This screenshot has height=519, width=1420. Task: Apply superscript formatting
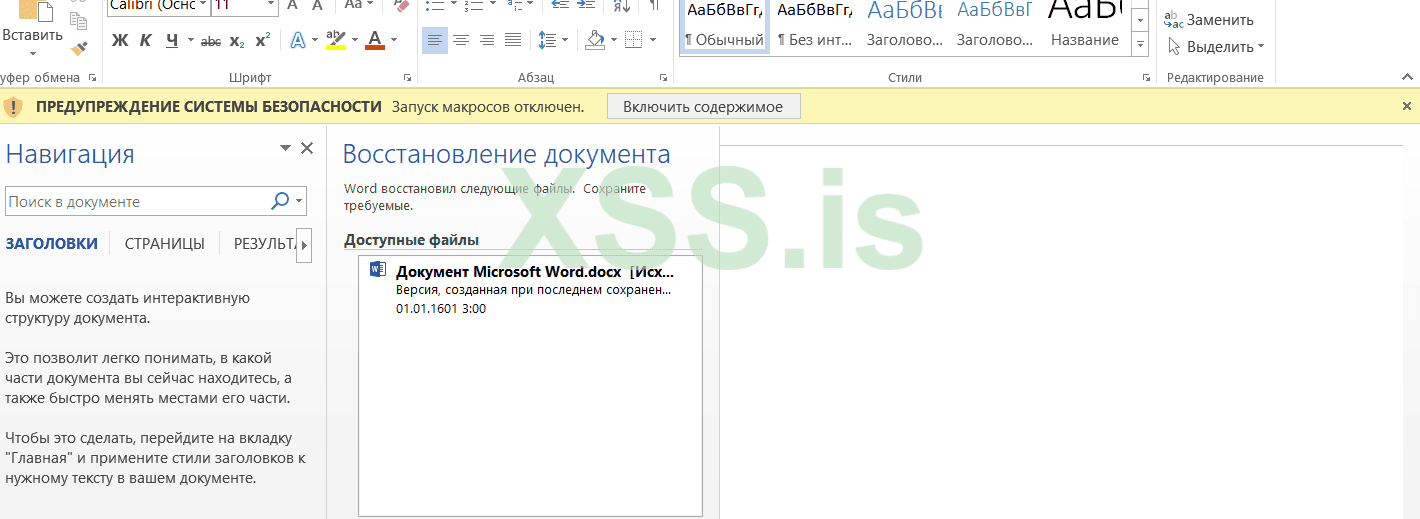[x=262, y=41]
